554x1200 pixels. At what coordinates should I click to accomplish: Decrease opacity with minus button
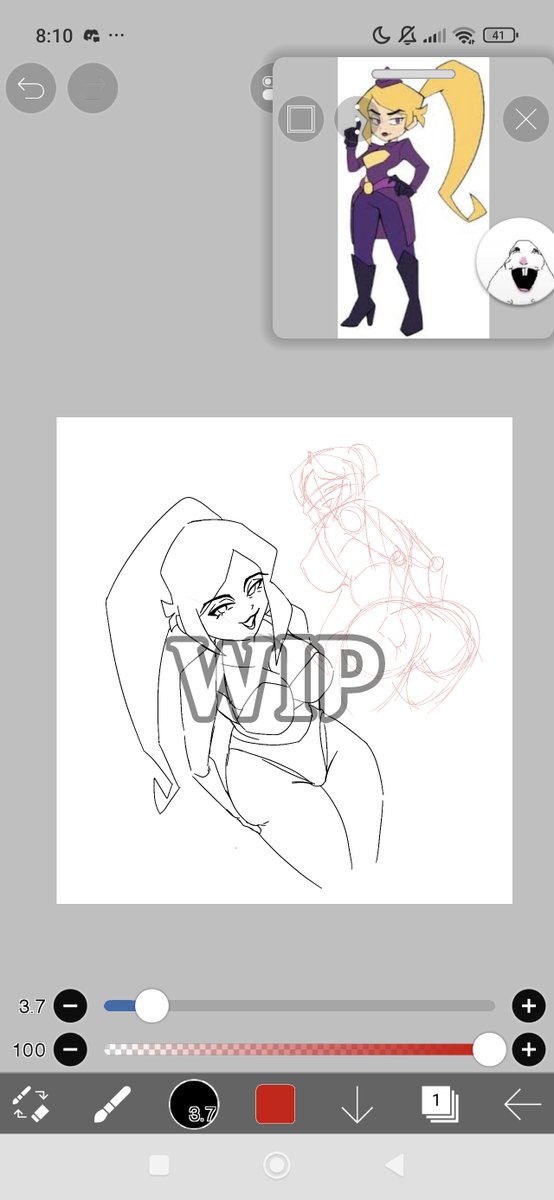pos(70,1050)
